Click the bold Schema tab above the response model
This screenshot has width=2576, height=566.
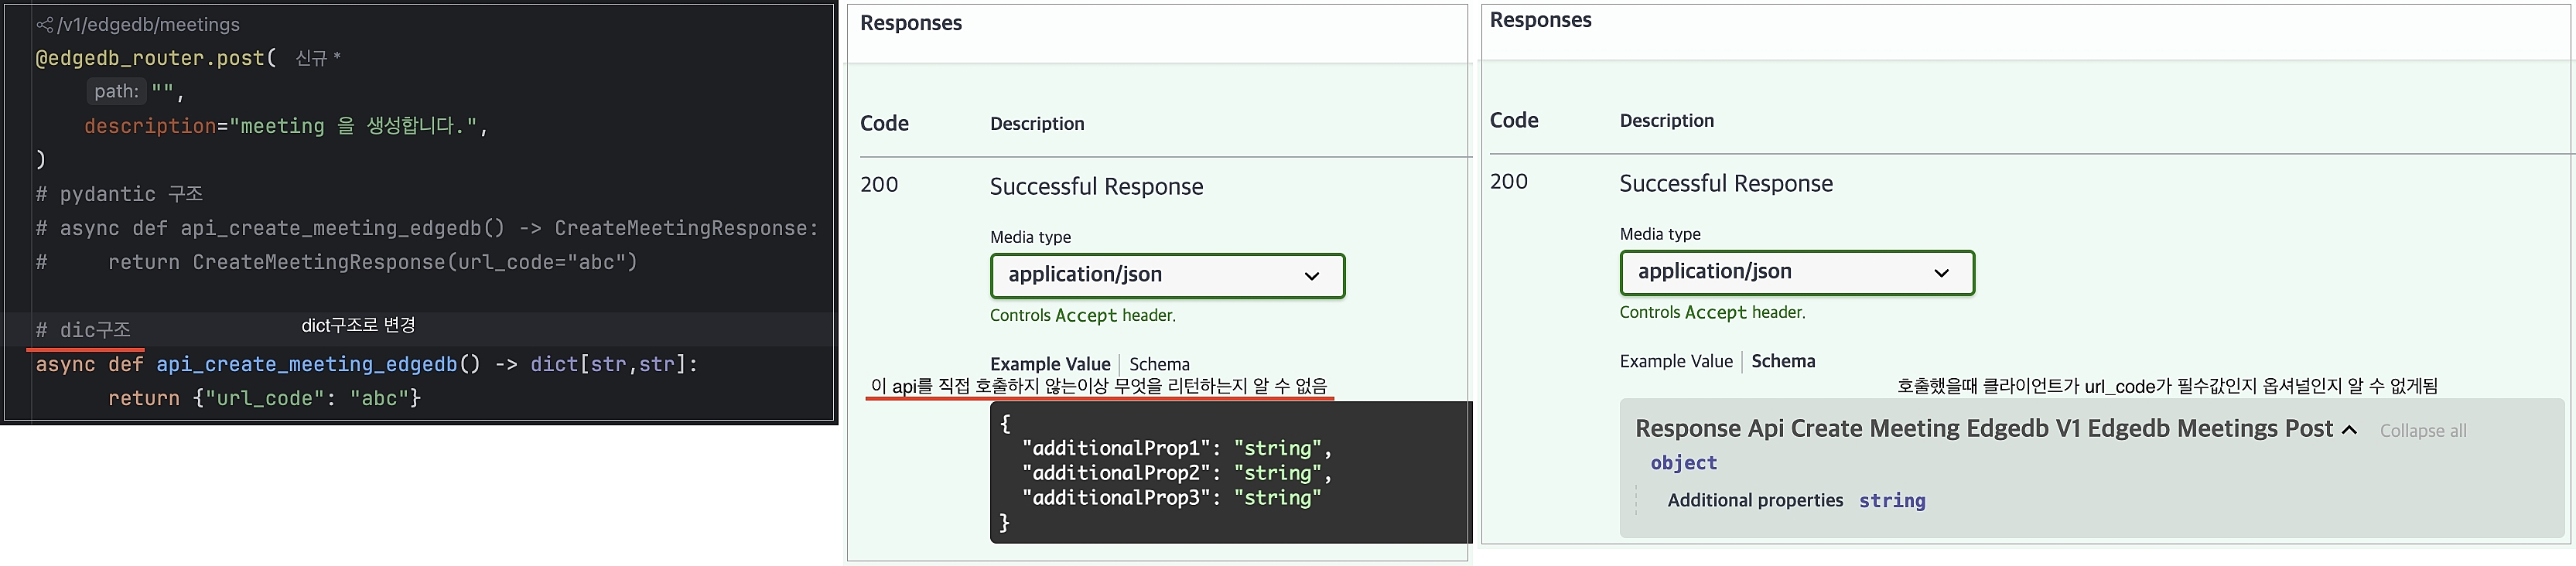click(x=1783, y=361)
